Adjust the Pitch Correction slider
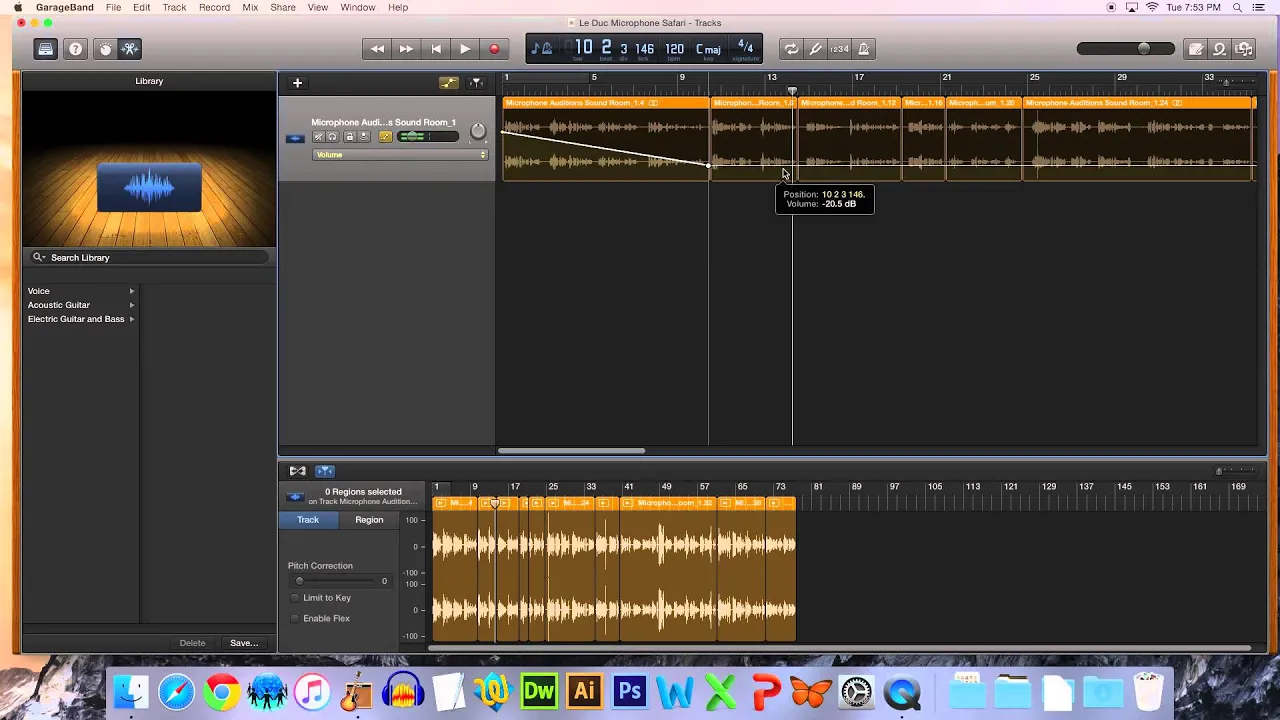This screenshot has height=720, width=1280. coord(336,581)
